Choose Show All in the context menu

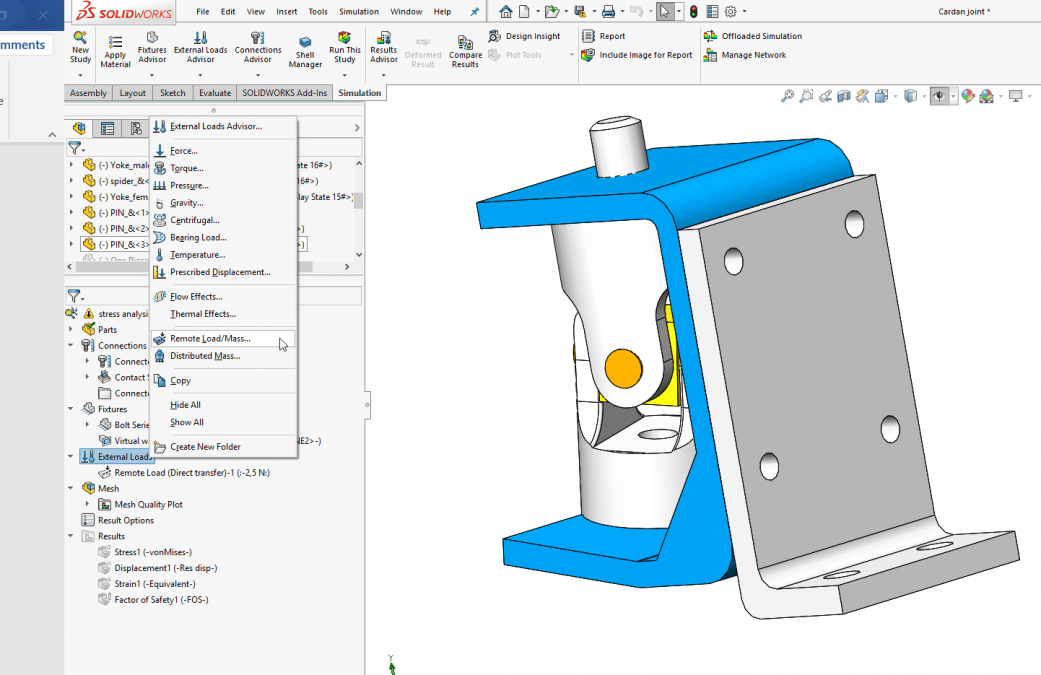click(x=186, y=422)
